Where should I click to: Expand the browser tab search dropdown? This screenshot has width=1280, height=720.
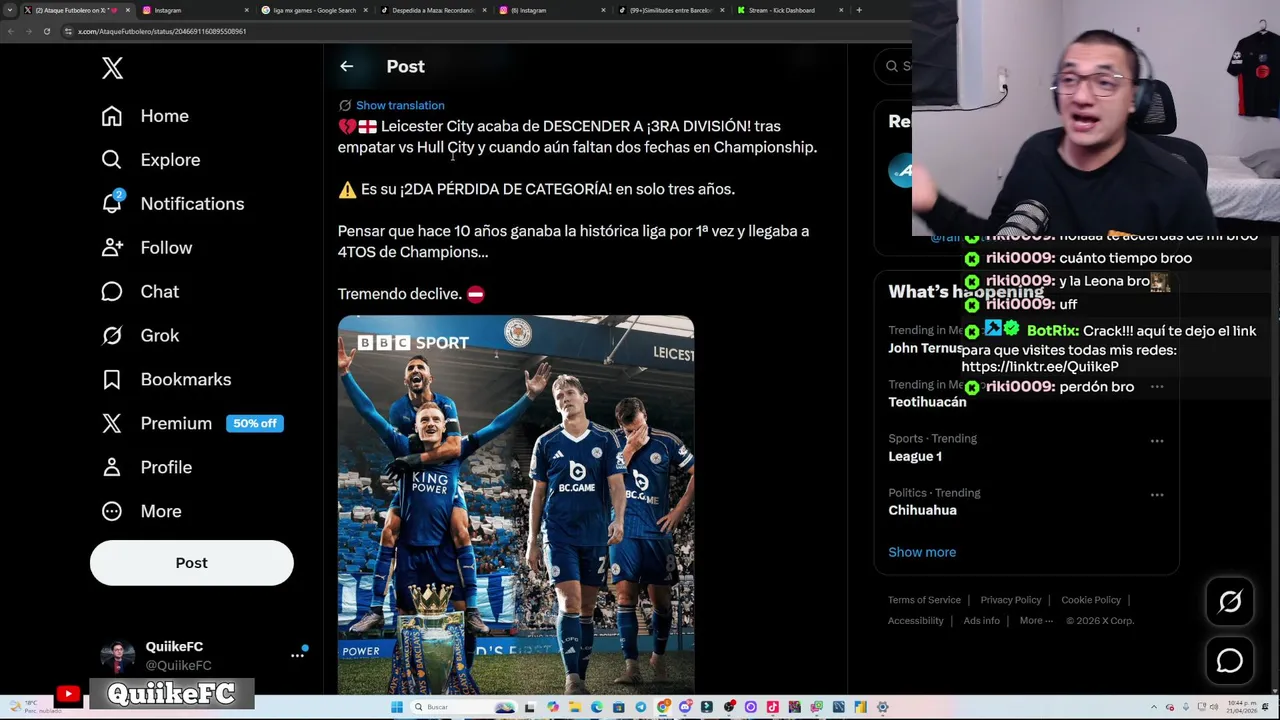(9, 10)
